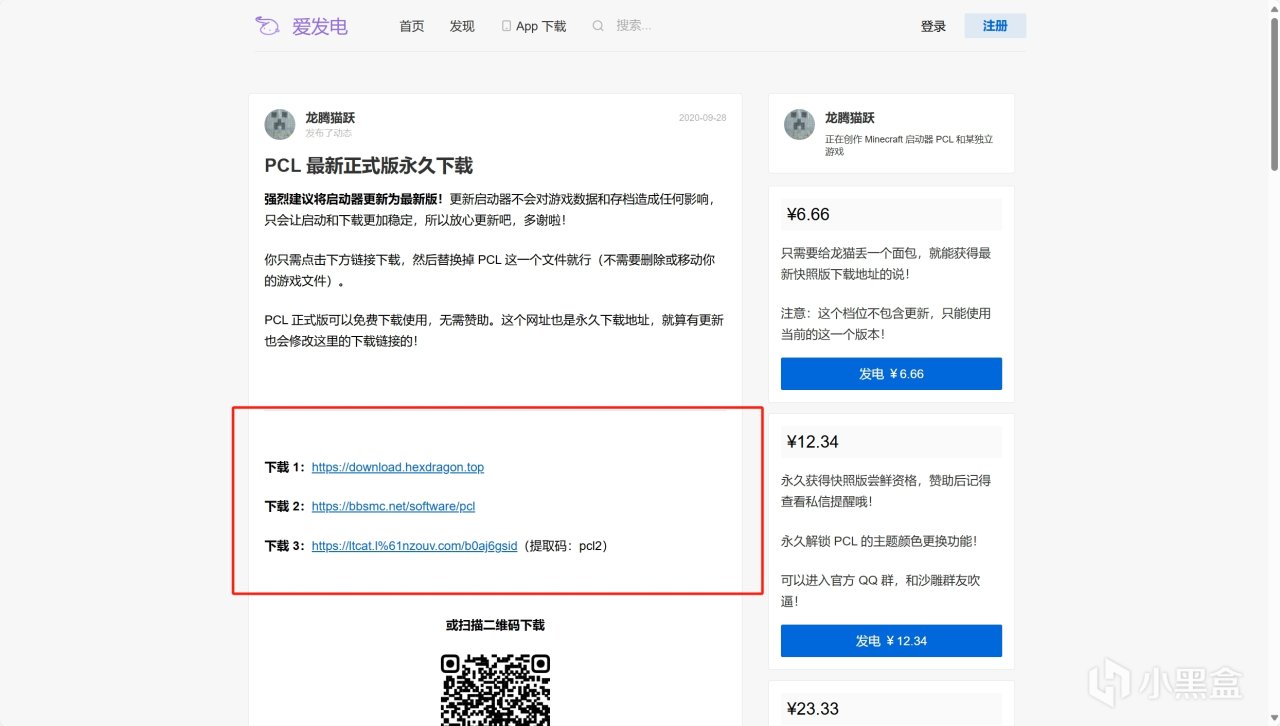
Task: Click the phone icon beside App 下载
Action: coord(506,26)
